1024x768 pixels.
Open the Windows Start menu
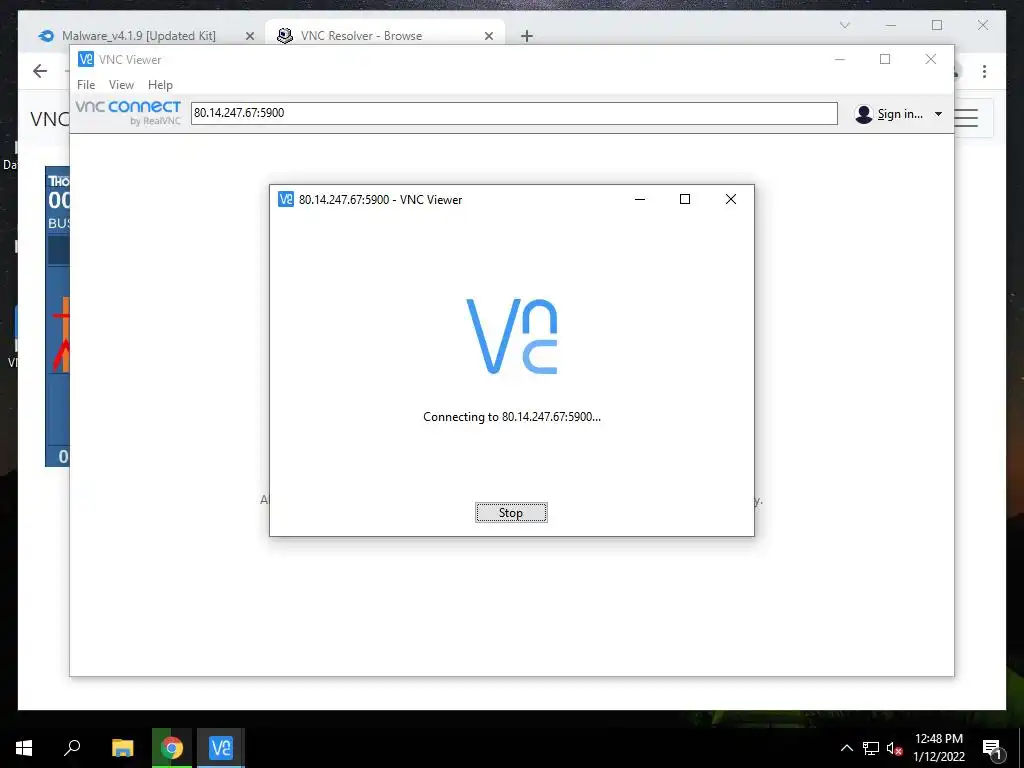coord(24,748)
